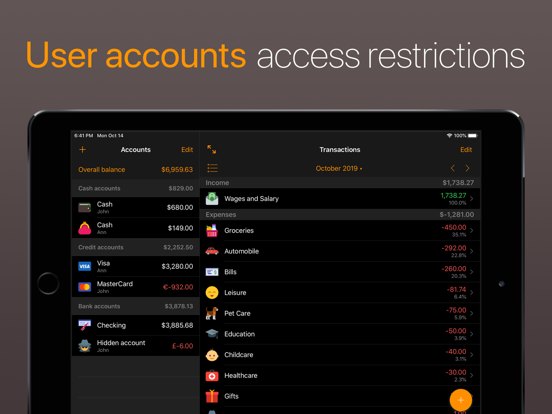The image size is (552, 414).
Task: Expand Education row chevron
Action: [x=472, y=334]
